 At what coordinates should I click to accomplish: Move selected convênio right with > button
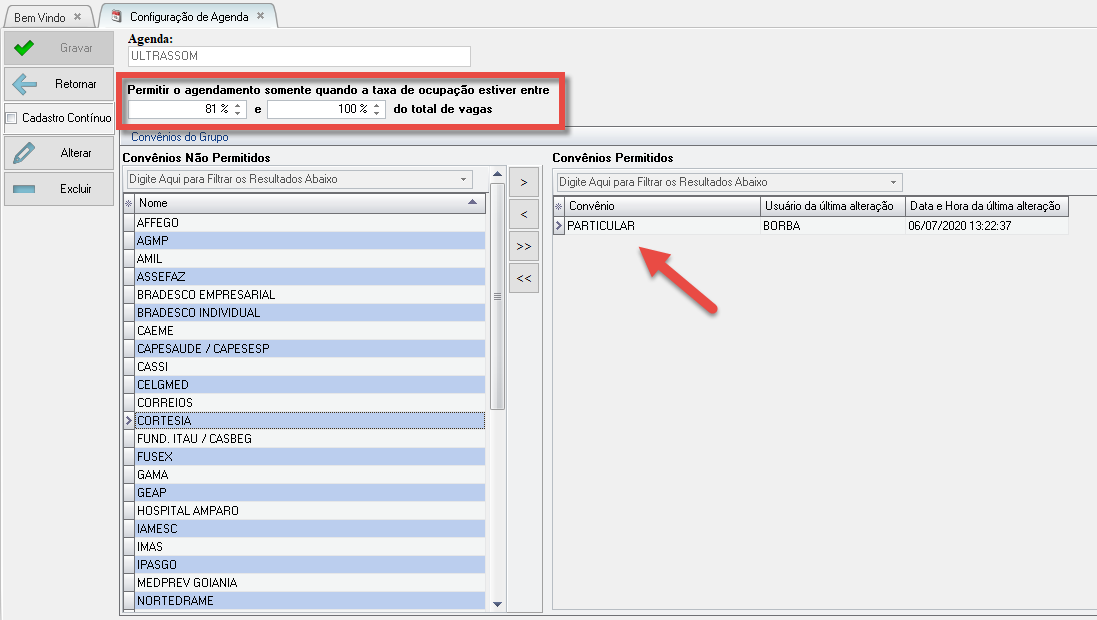[x=523, y=183]
